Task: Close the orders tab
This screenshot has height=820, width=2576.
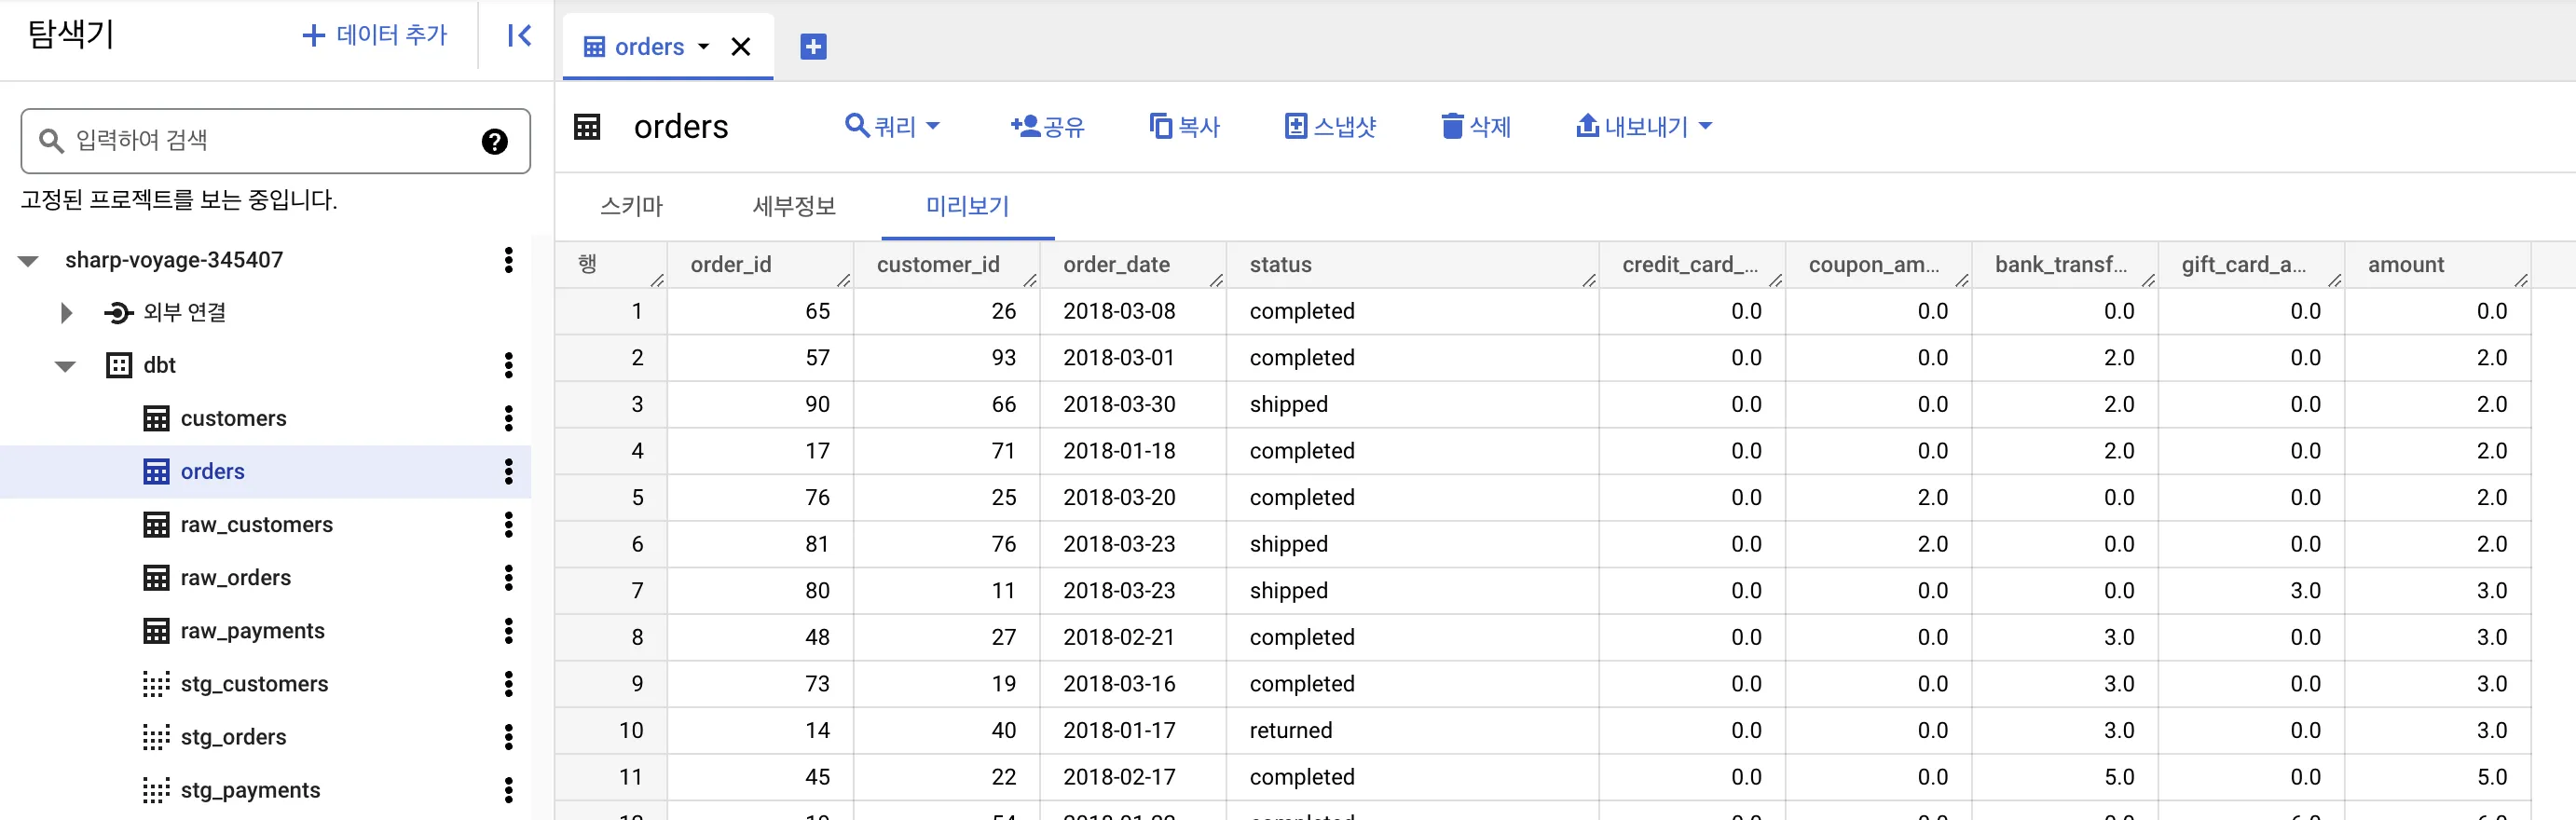Action: (740, 47)
